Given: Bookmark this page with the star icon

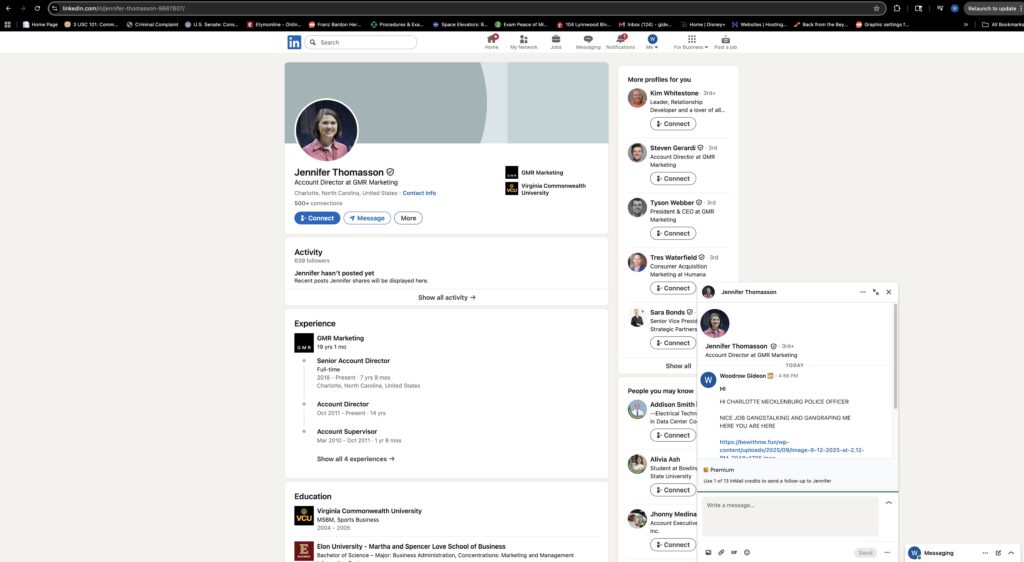Looking at the screenshot, I should (x=876, y=8).
